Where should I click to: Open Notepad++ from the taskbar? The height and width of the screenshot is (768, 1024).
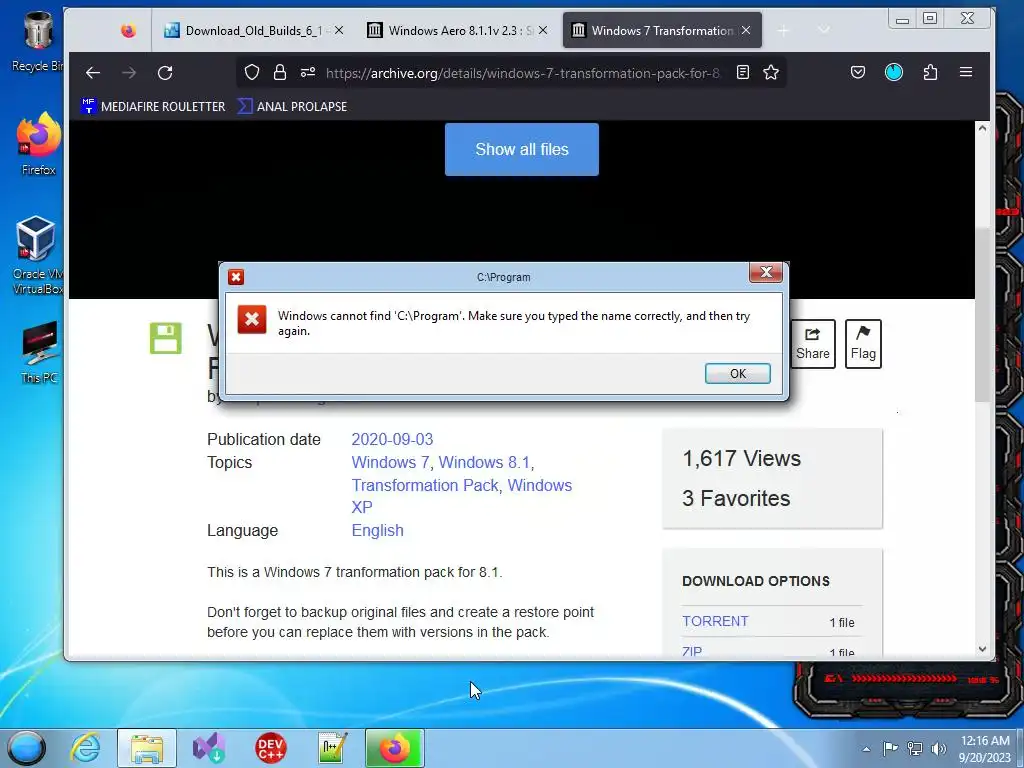click(332, 748)
